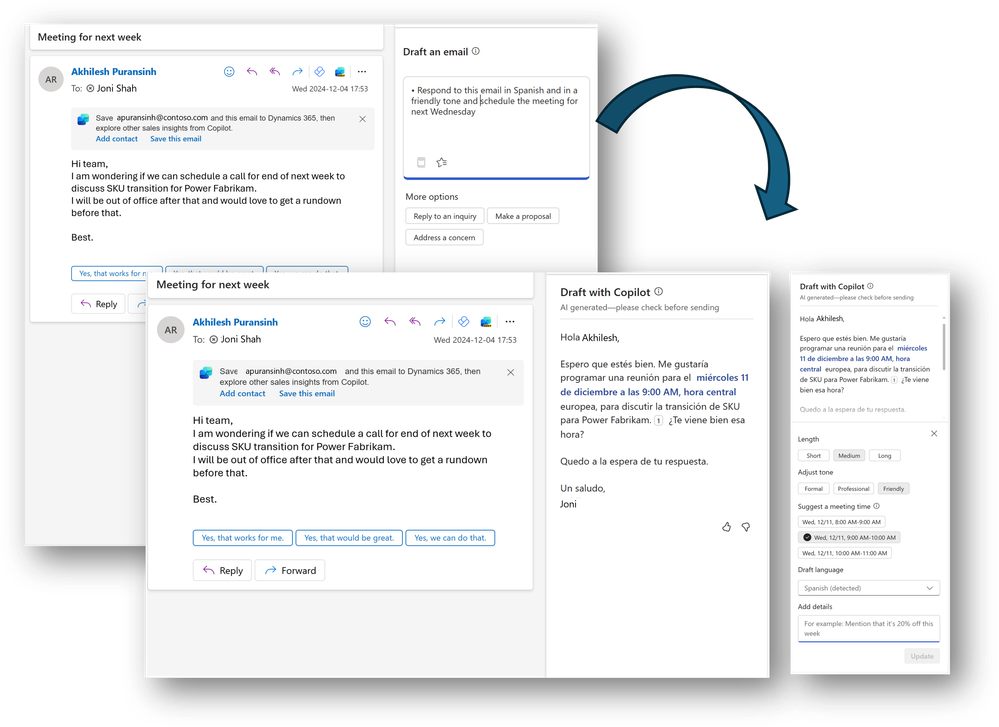Image resolution: width=999 pixels, height=727 pixels.
Task: Open more actions ellipsis in front email header
Action: pyautogui.click(x=510, y=322)
